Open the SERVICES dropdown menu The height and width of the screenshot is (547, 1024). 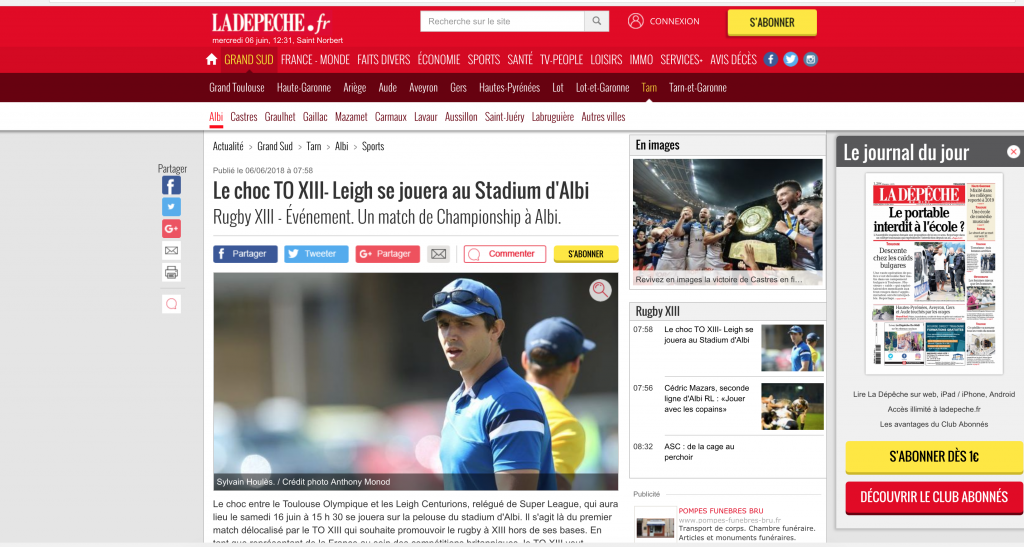[681, 59]
